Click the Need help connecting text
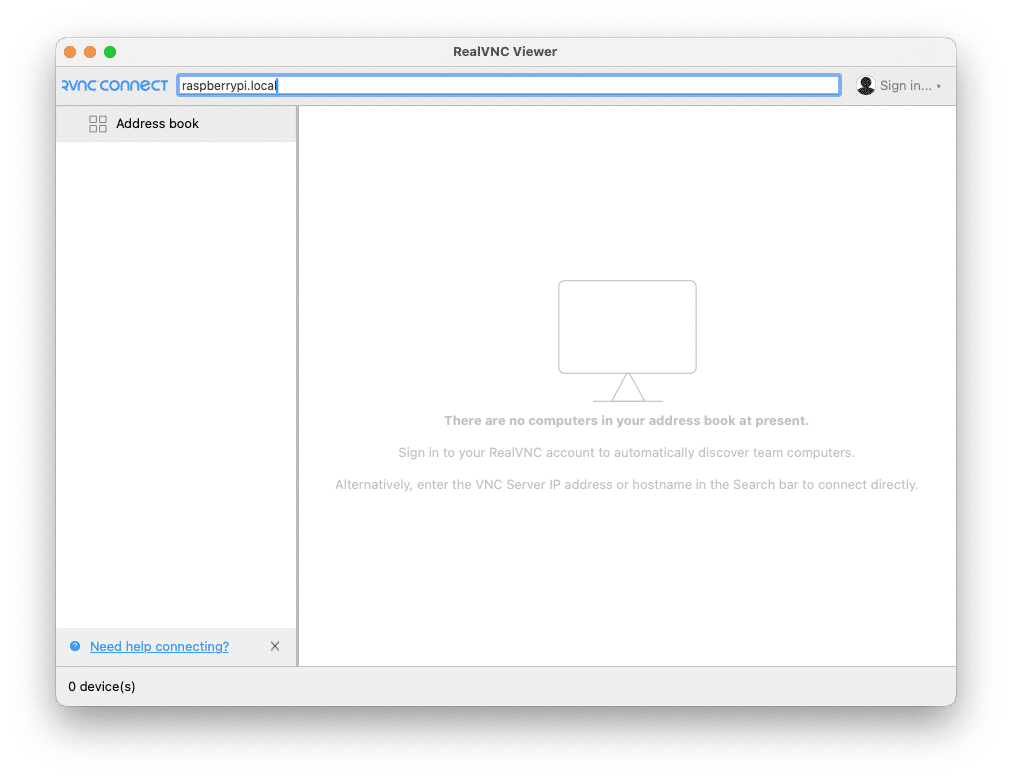This screenshot has height=780, width=1012. click(159, 646)
